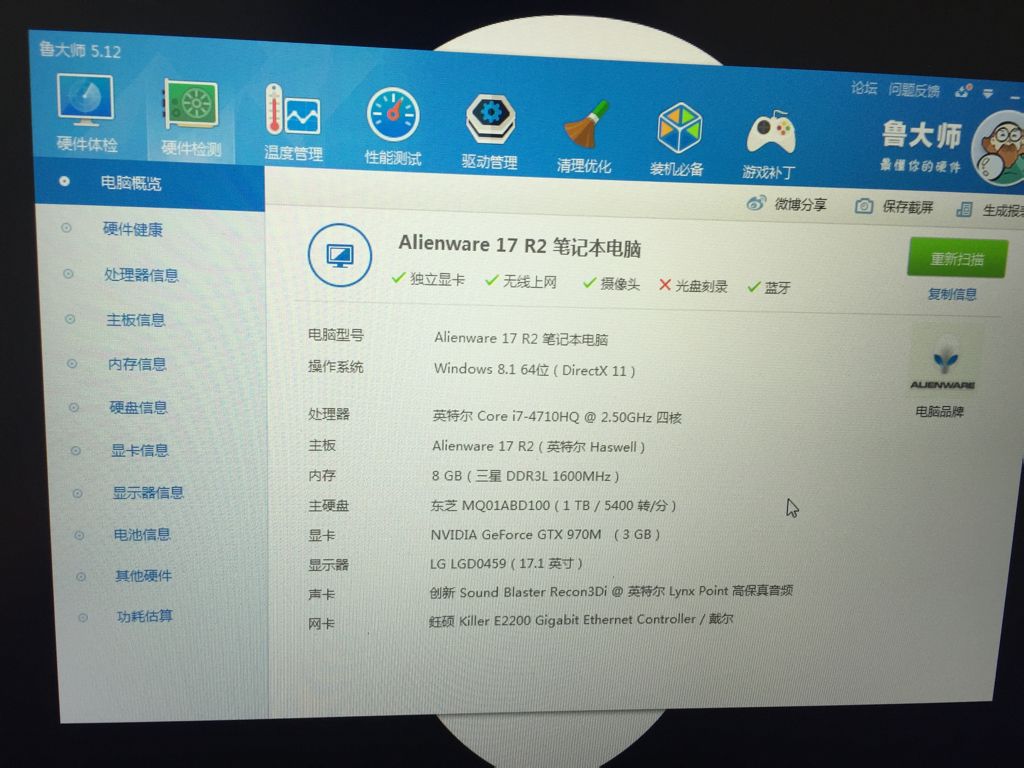Click the Alienware 17 R2 笔记本电脑 heading

[520, 246]
